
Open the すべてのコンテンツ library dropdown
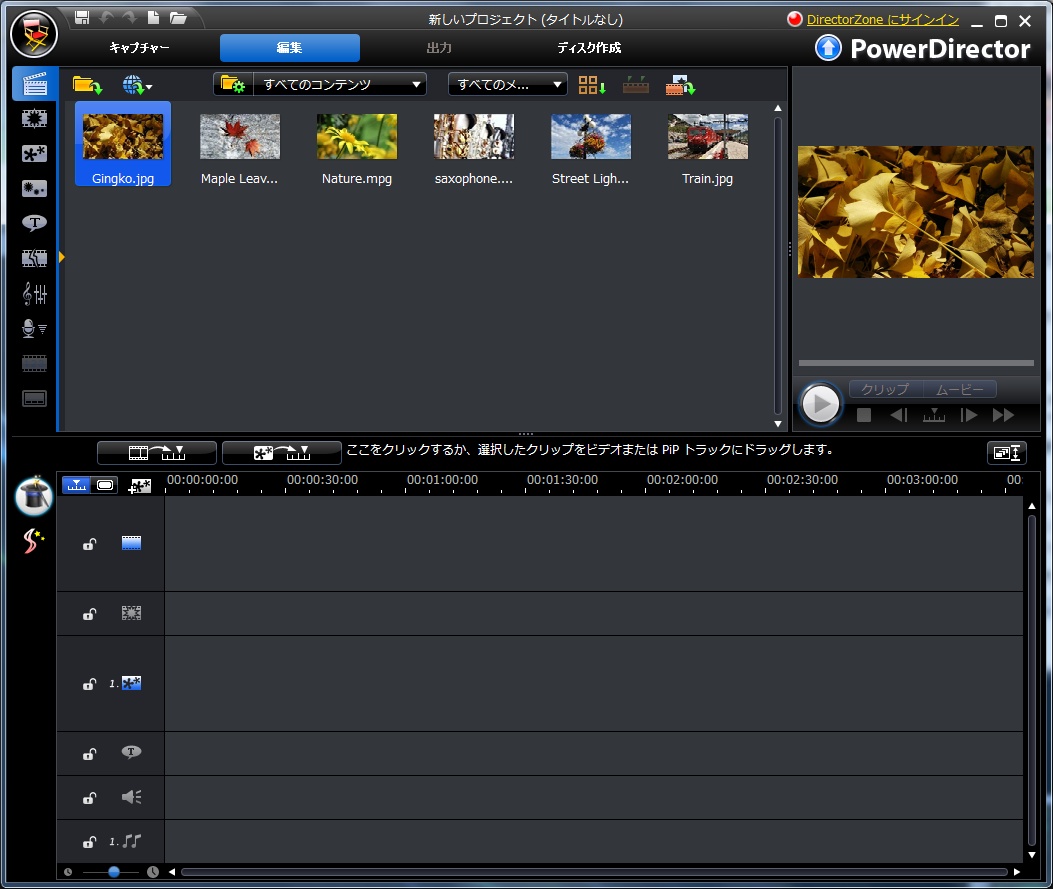[x=340, y=85]
